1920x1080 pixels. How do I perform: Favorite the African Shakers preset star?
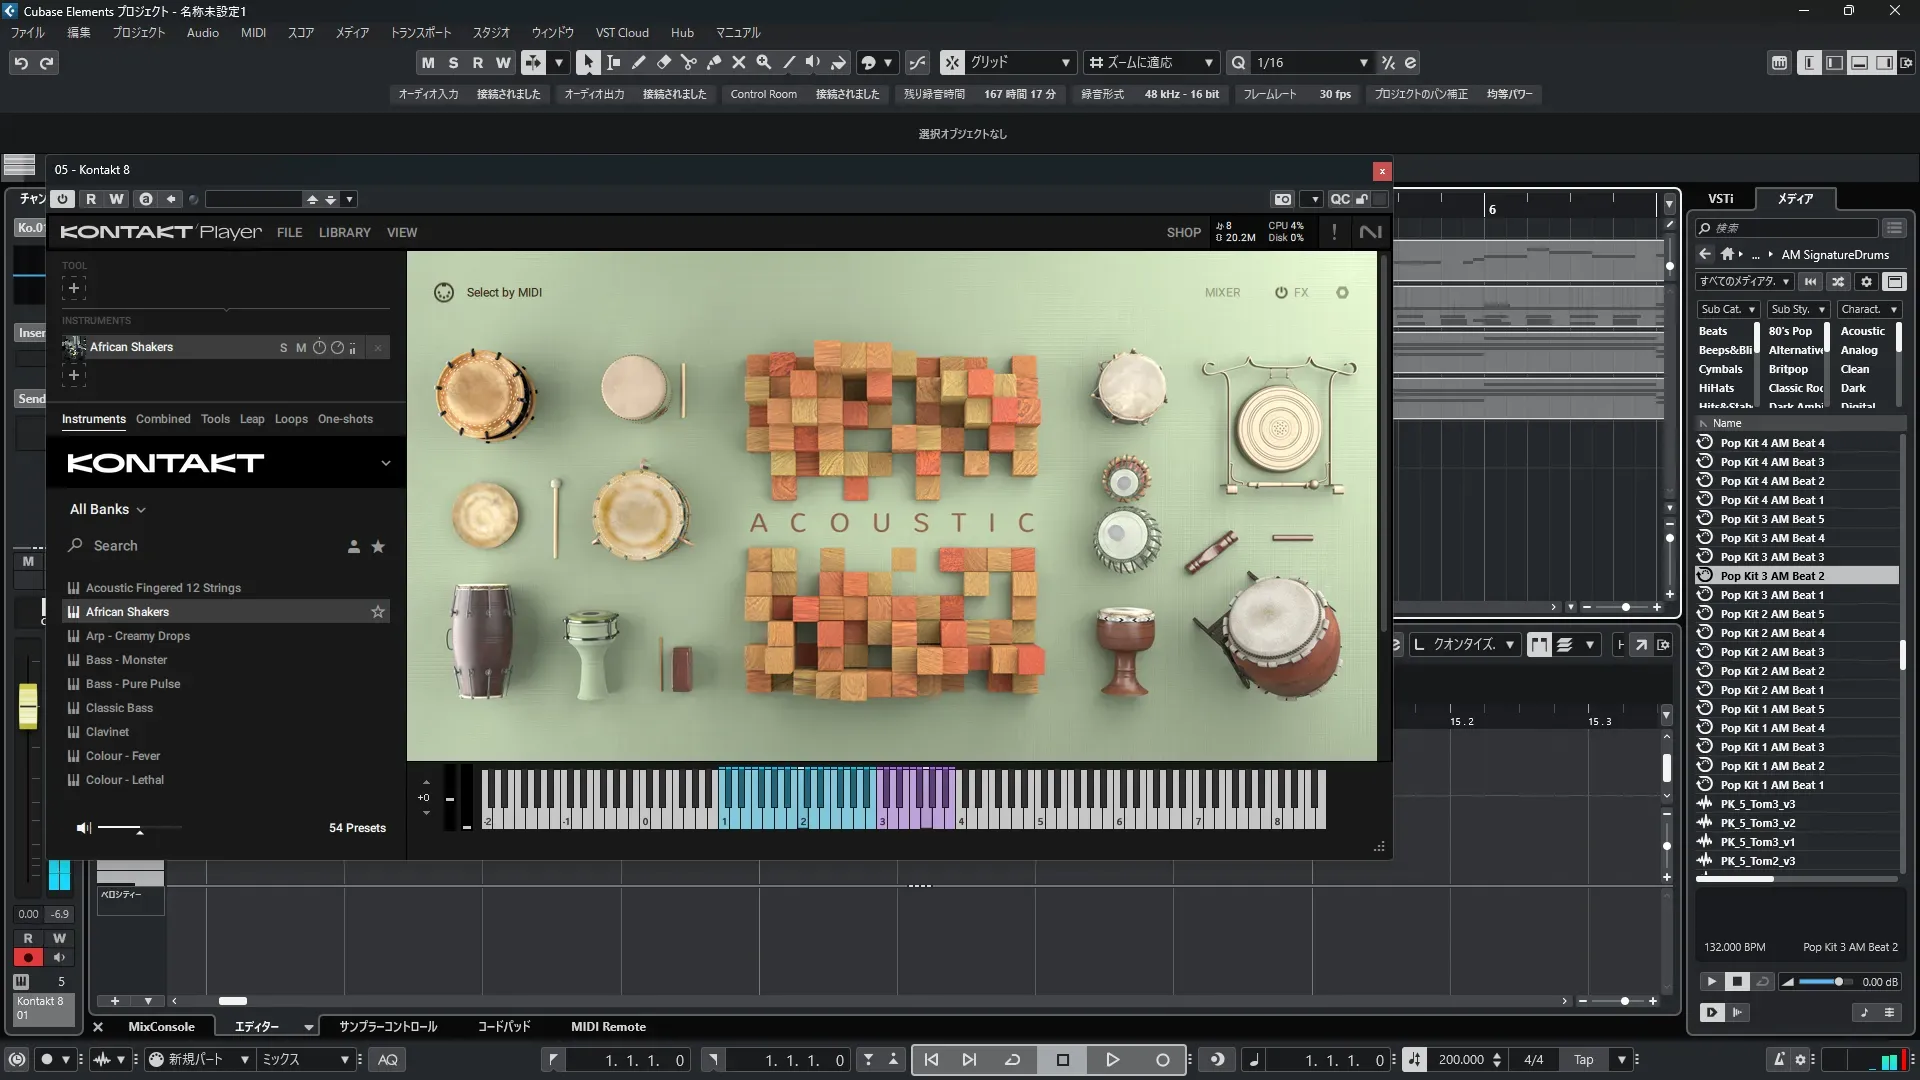(x=378, y=612)
